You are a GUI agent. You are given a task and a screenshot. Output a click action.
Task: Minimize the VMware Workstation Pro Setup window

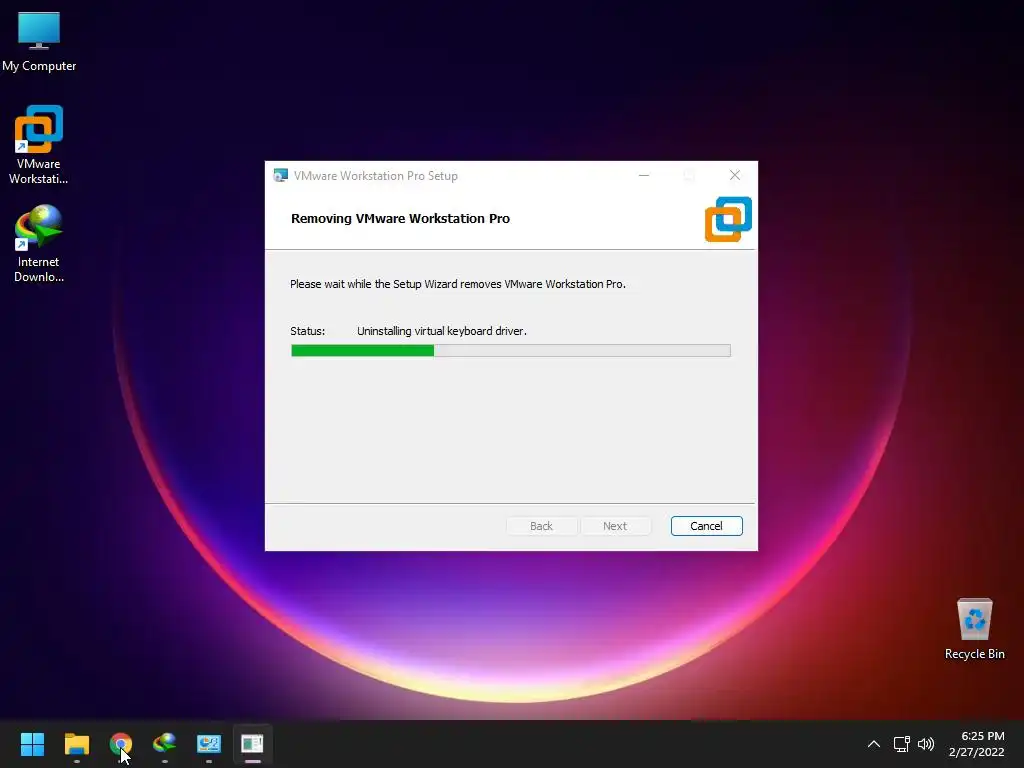[x=644, y=175]
